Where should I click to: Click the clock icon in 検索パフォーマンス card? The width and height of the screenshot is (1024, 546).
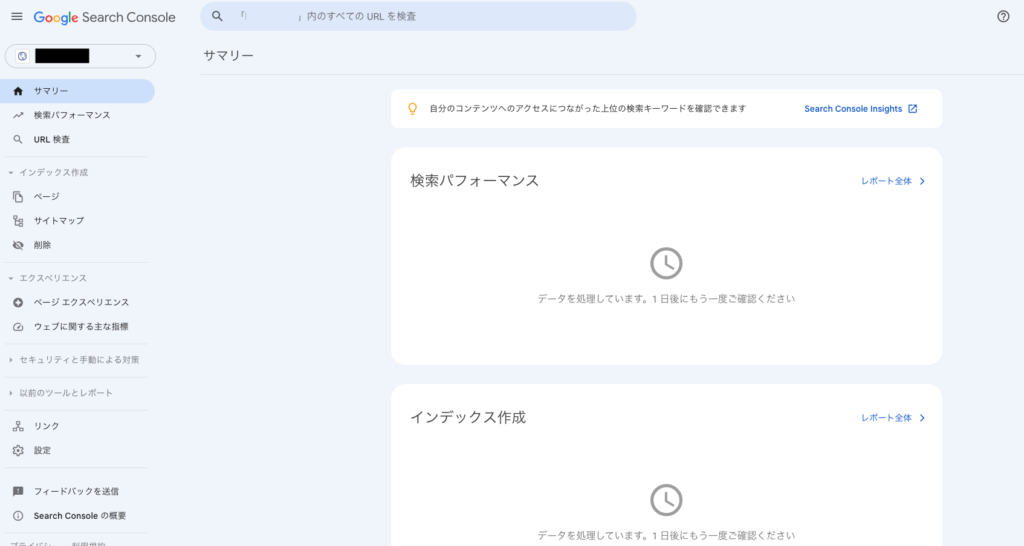666,263
